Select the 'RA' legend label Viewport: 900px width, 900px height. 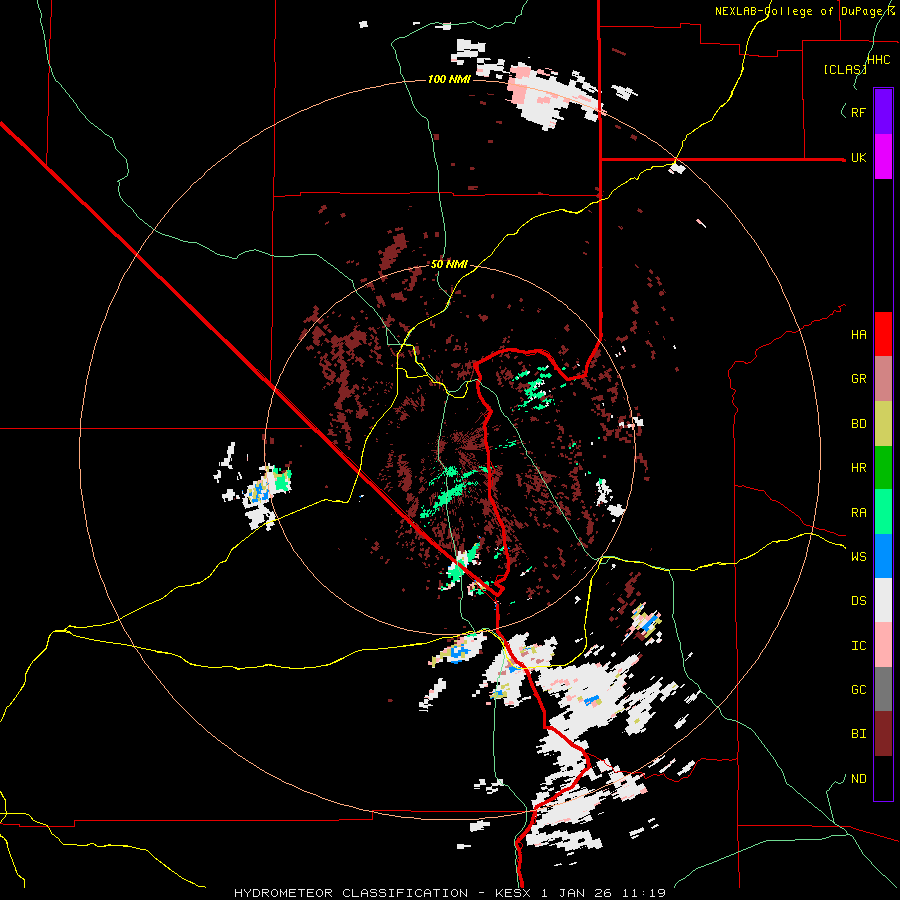click(858, 513)
